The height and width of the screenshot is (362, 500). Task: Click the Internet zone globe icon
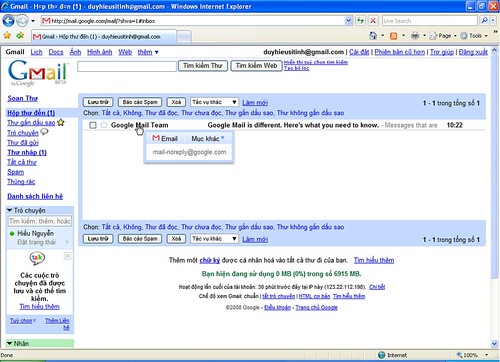(382, 355)
